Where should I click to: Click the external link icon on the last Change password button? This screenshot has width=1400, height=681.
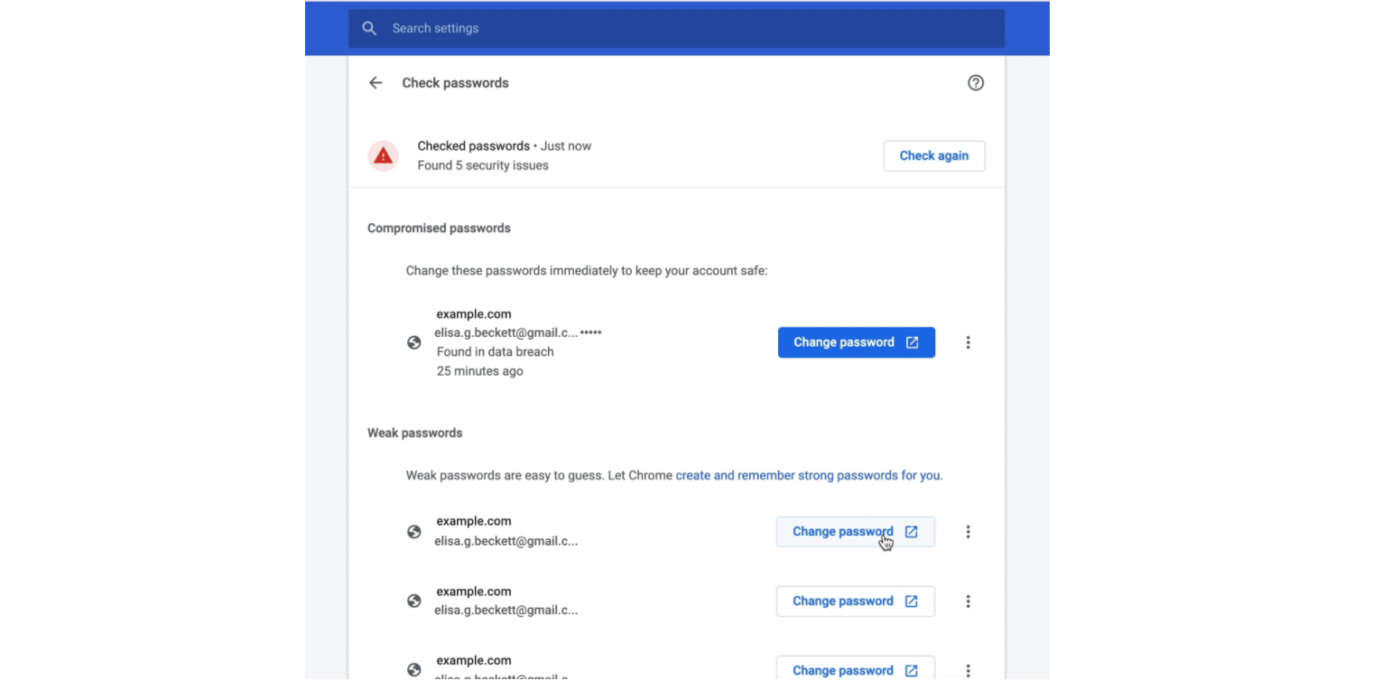click(x=911, y=670)
